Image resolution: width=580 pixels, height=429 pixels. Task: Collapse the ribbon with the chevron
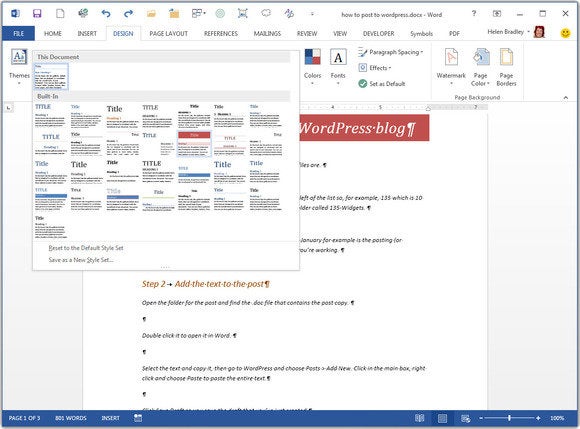[566, 98]
